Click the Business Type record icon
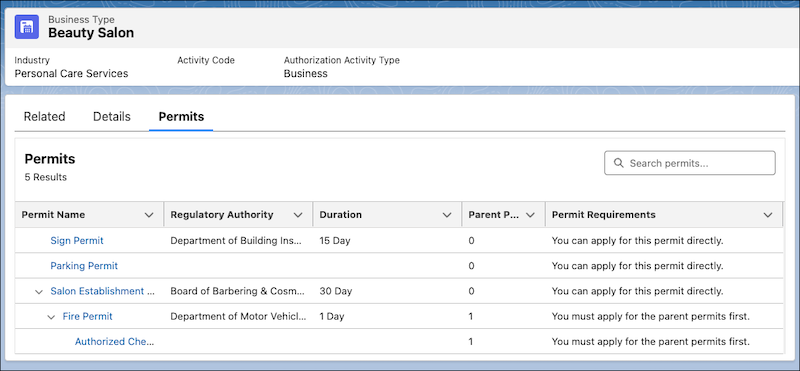 tap(27, 27)
